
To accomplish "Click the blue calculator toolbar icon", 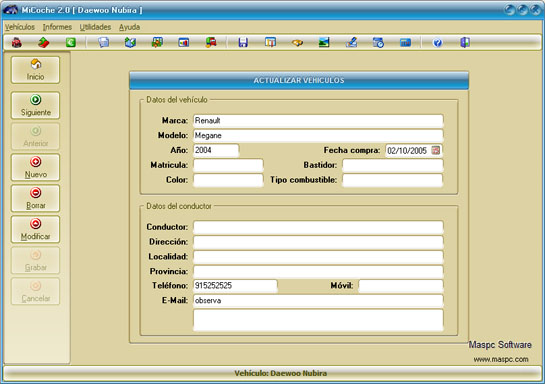I will [x=405, y=43].
